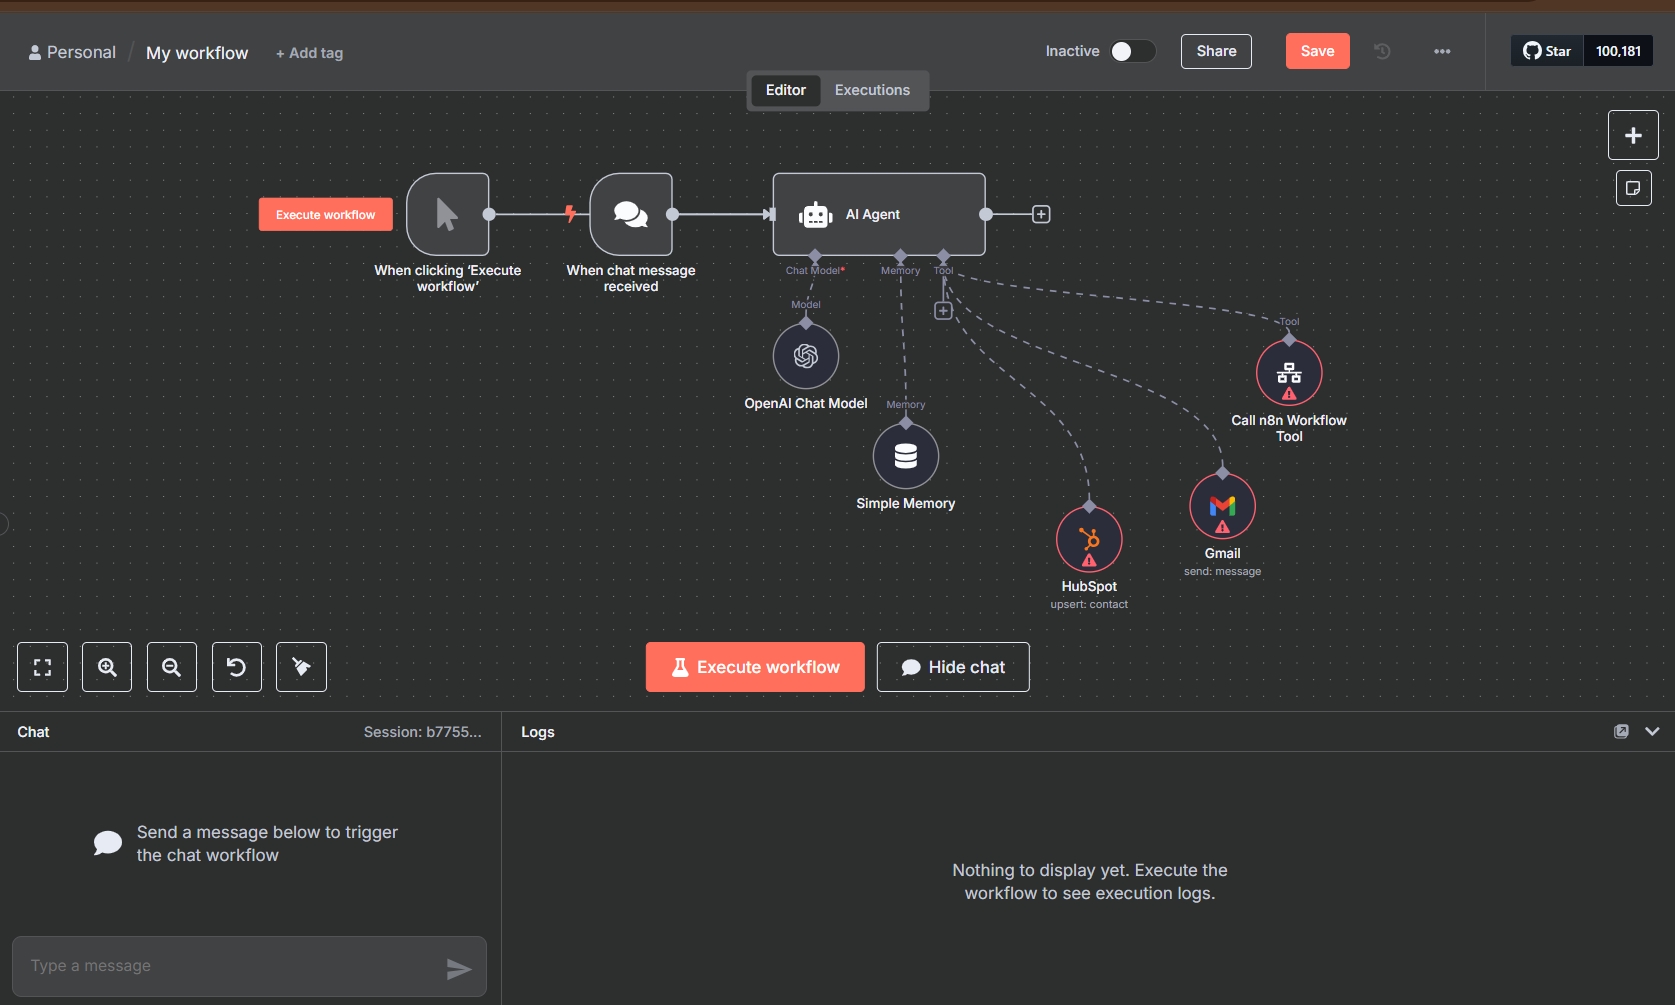The width and height of the screenshot is (1675, 1005).
Task: Open the Gmail send message node
Action: pos(1222,506)
